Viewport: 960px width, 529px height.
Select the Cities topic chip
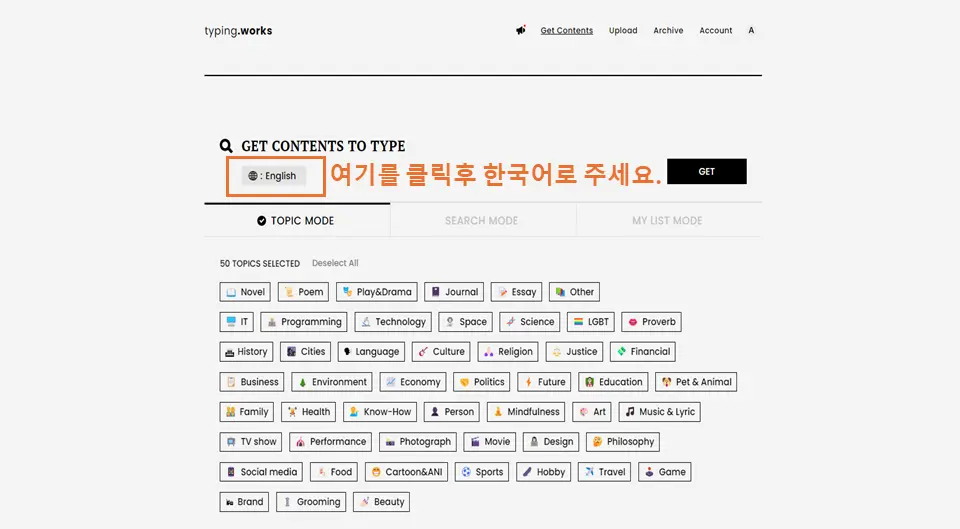tap(306, 352)
